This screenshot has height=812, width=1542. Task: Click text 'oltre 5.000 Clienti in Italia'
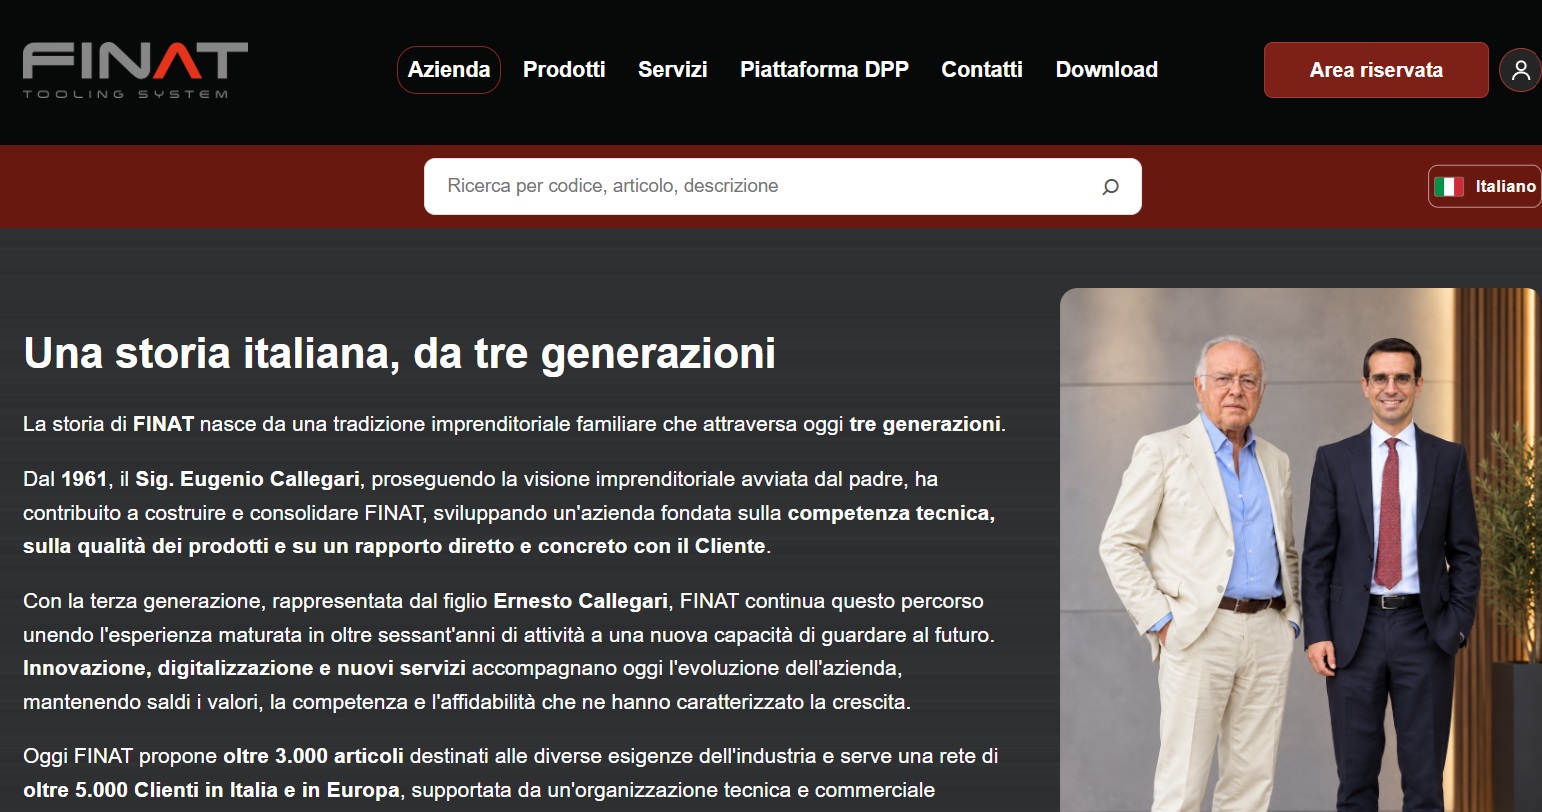click(x=150, y=790)
